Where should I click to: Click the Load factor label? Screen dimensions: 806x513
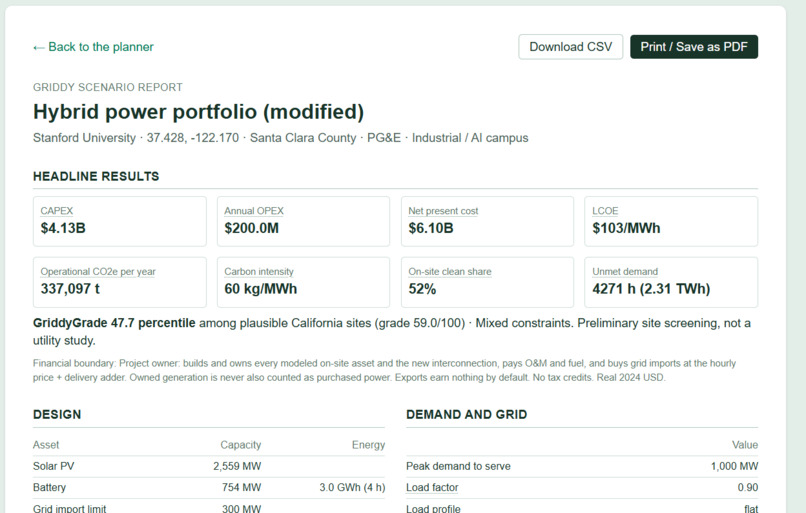click(x=432, y=487)
